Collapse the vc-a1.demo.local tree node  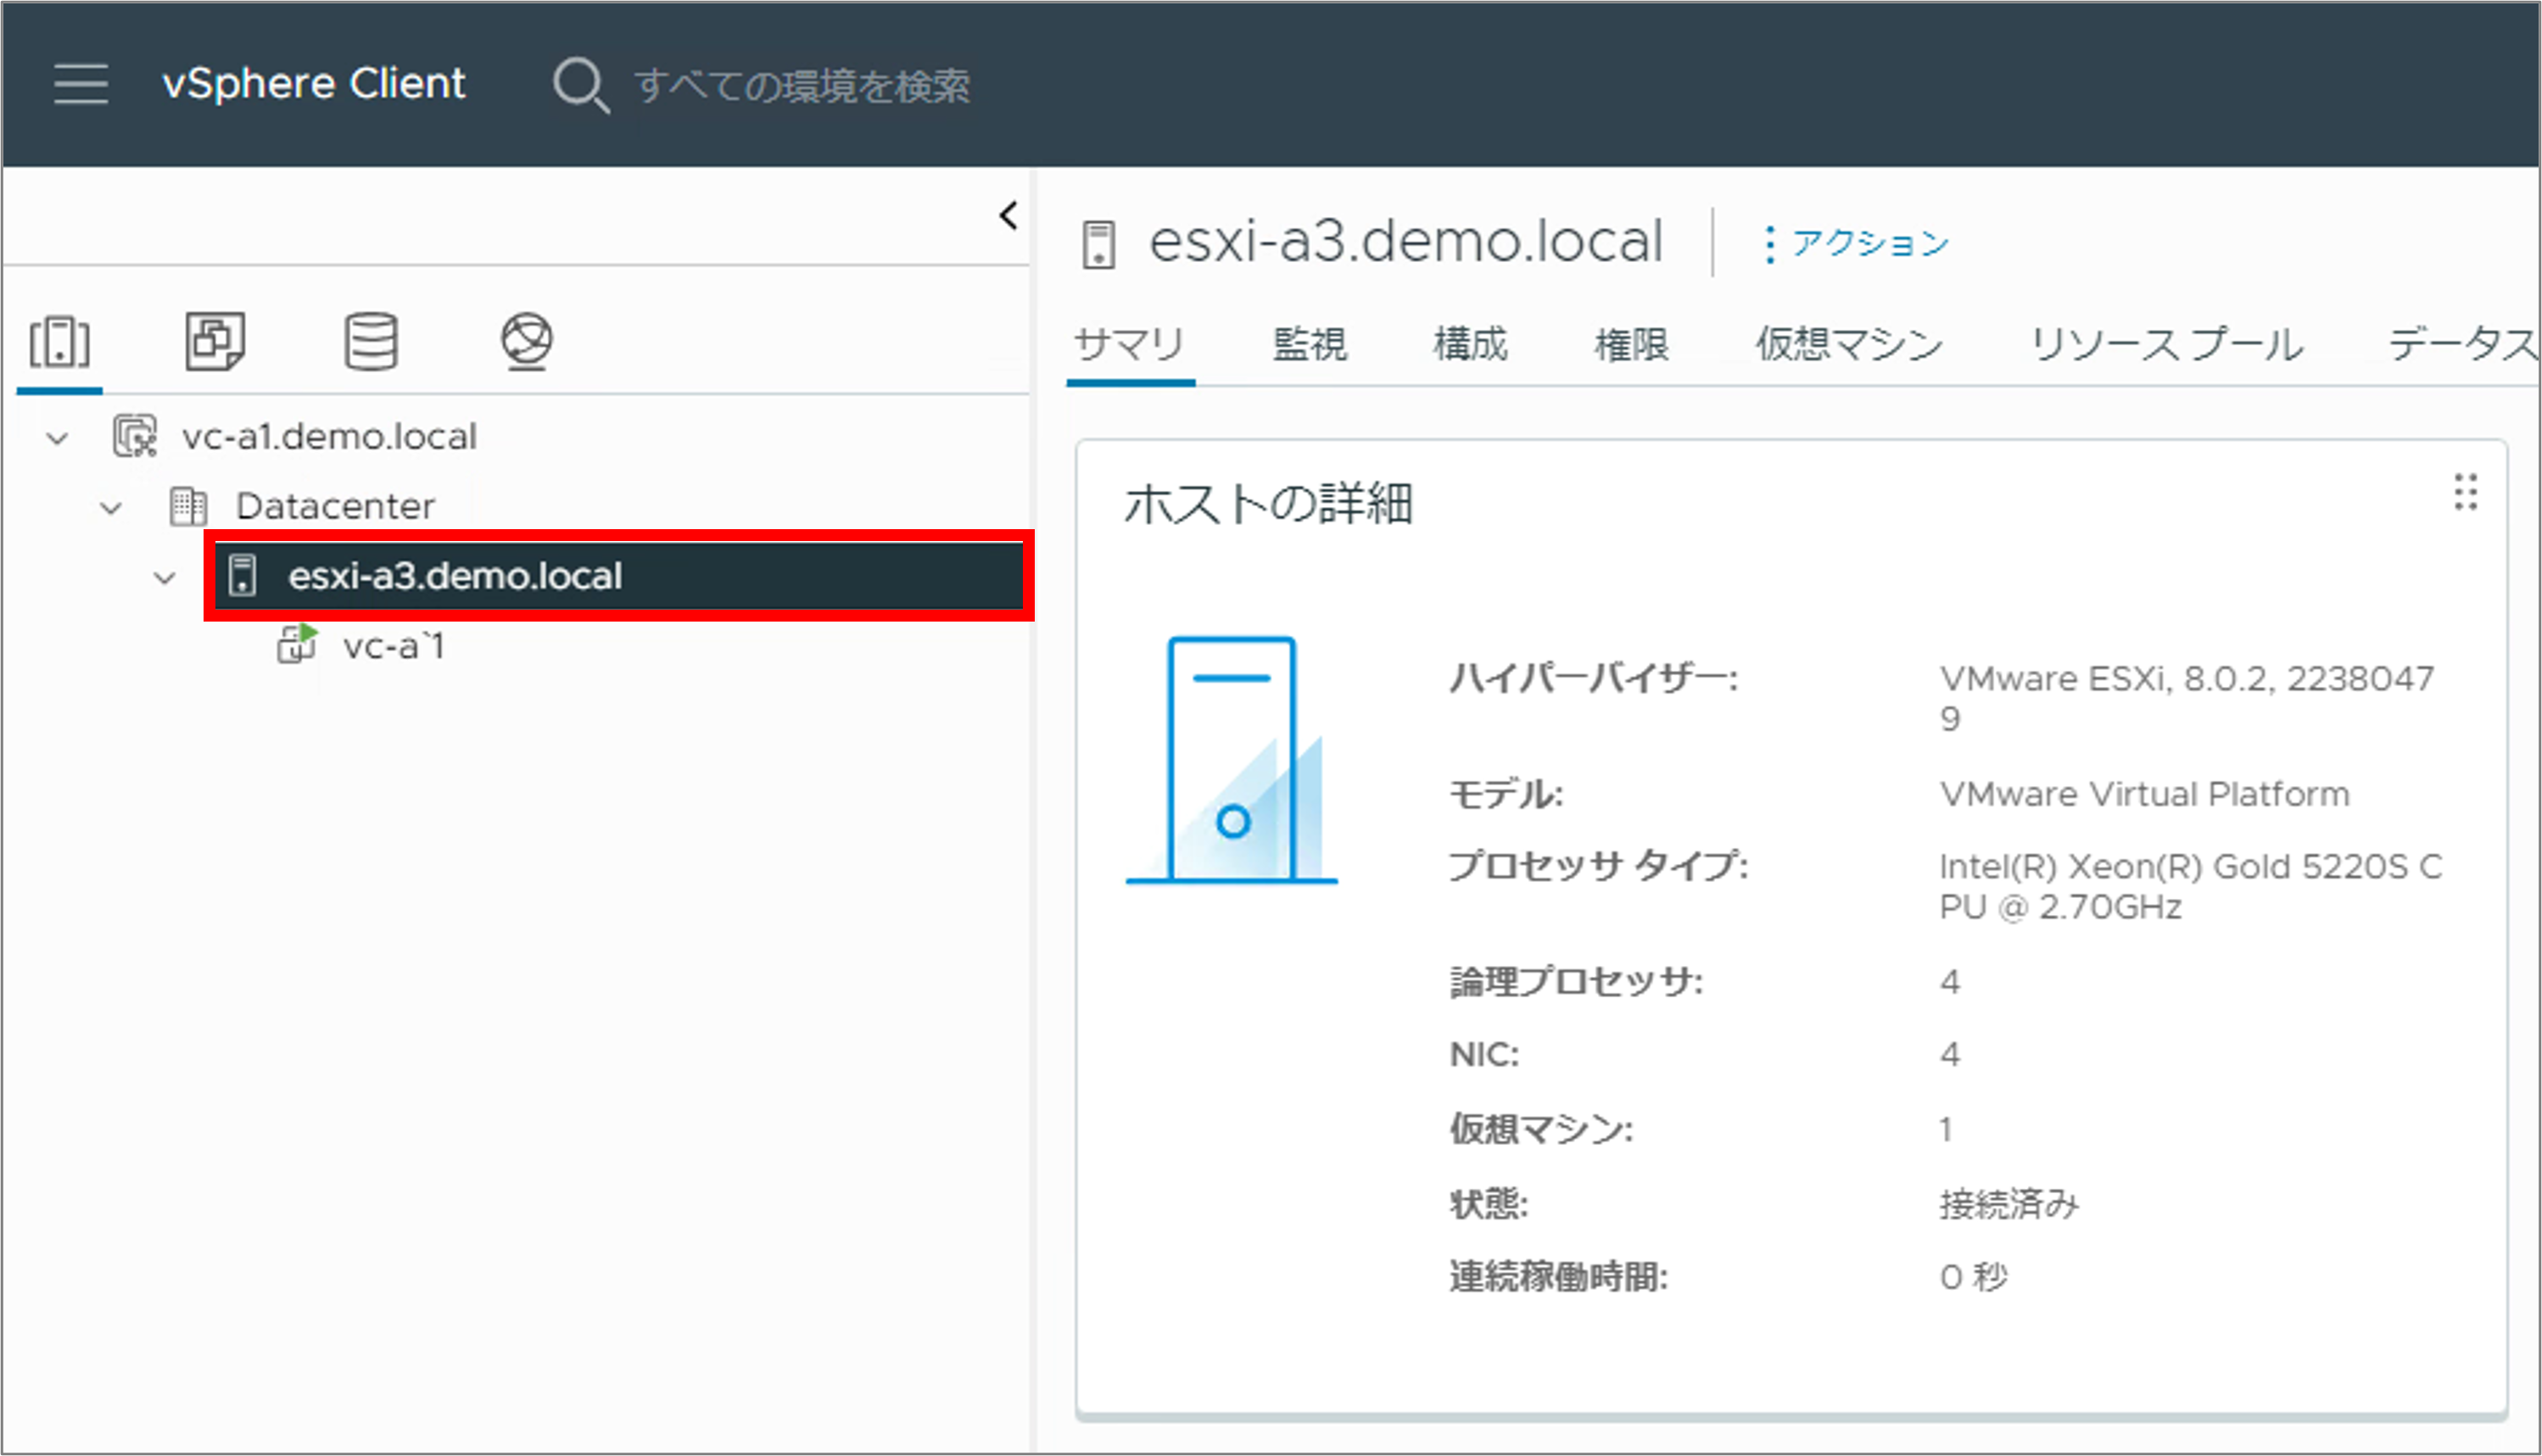click(58, 438)
